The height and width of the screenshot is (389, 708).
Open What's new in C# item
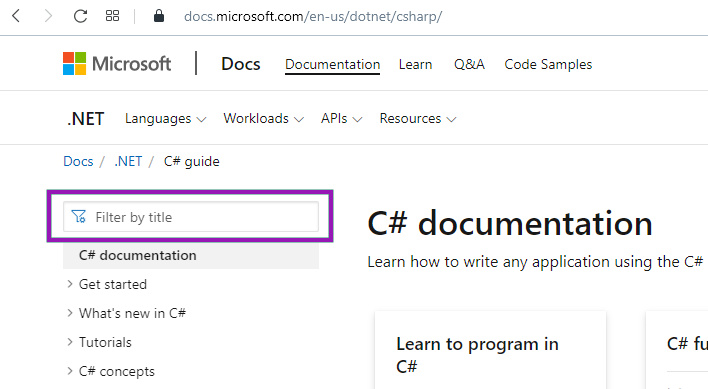tap(132, 313)
